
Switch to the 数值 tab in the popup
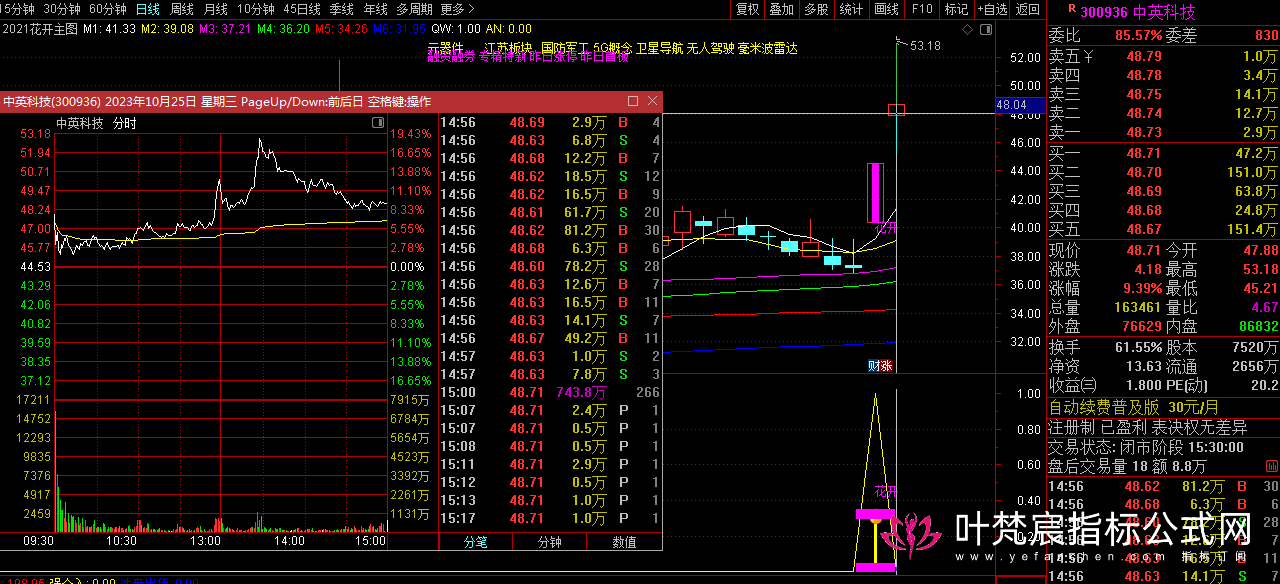pos(624,542)
